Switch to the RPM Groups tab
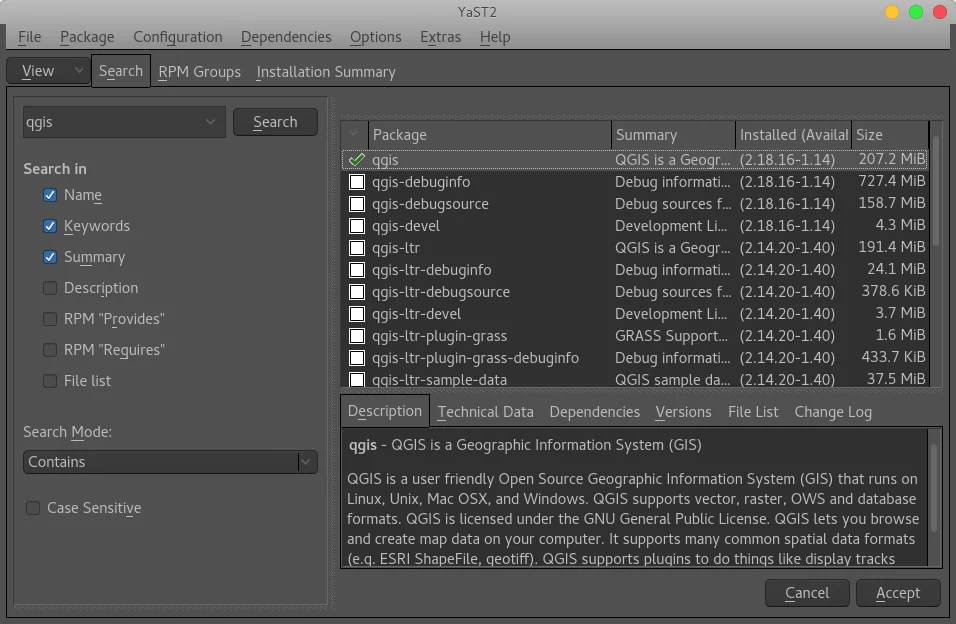 coord(199,71)
